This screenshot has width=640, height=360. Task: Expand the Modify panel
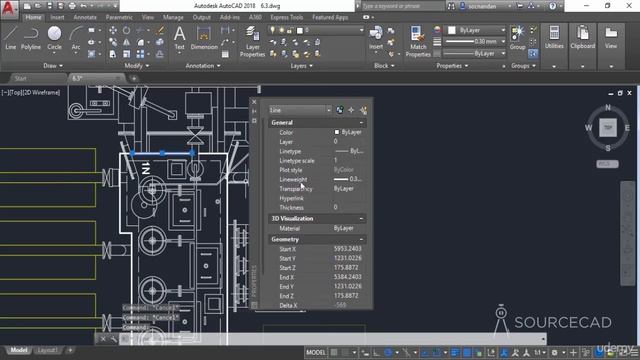tap(136, 66)
